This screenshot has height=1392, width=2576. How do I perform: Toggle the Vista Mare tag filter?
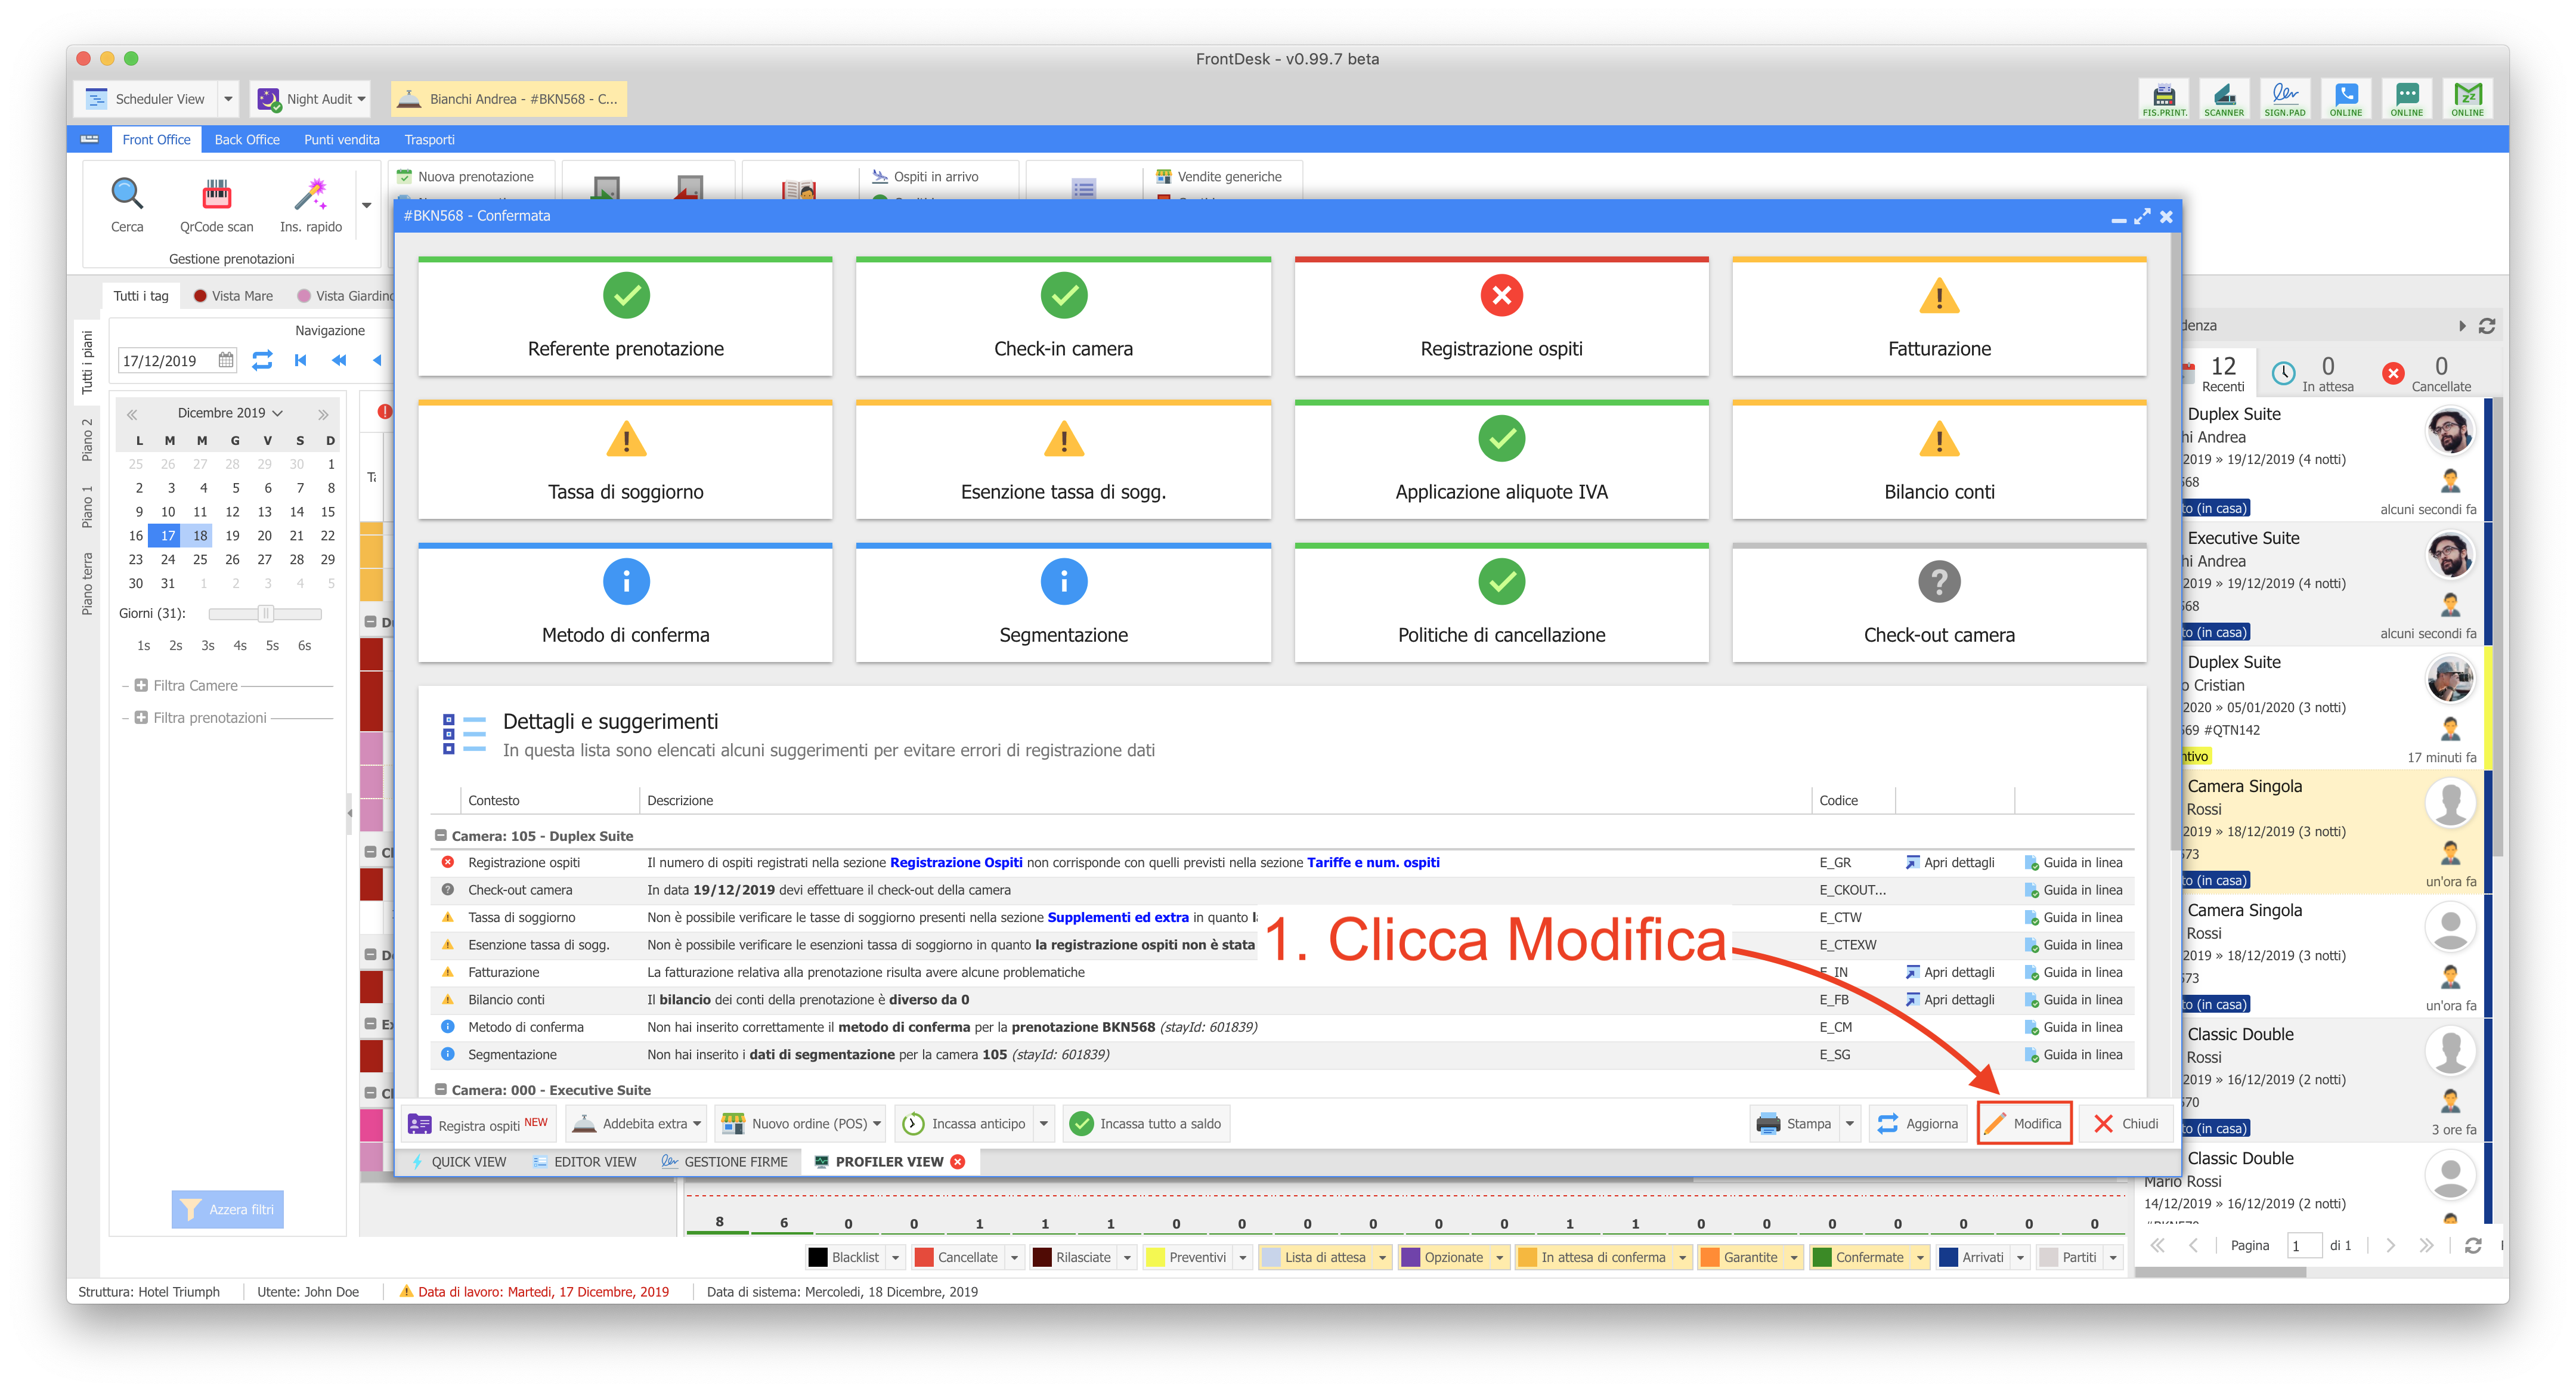tap(233, 296)
